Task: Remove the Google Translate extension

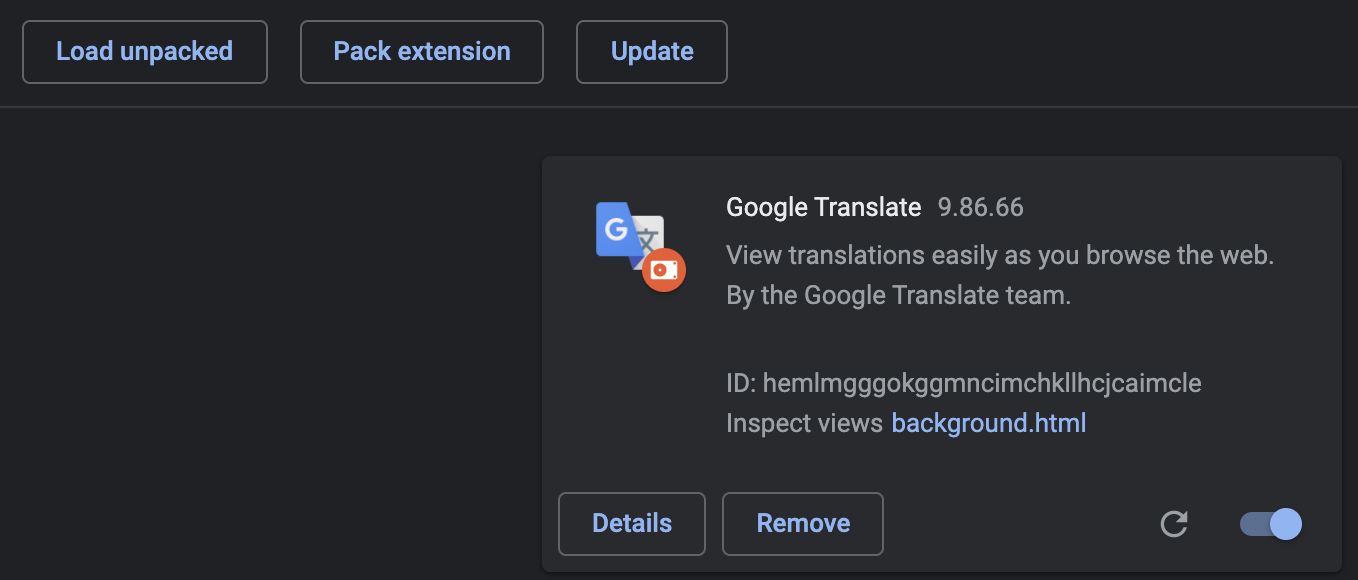Action: coord(803,524)
